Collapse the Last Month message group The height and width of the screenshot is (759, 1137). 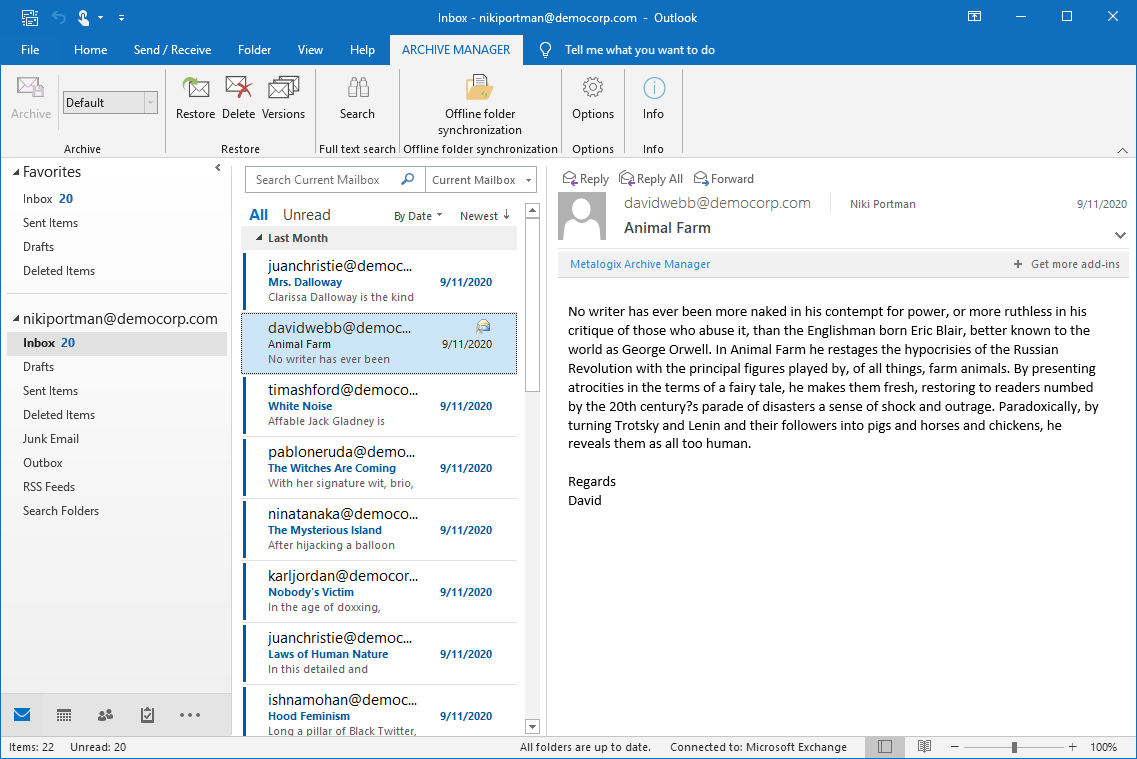(260, 238)
